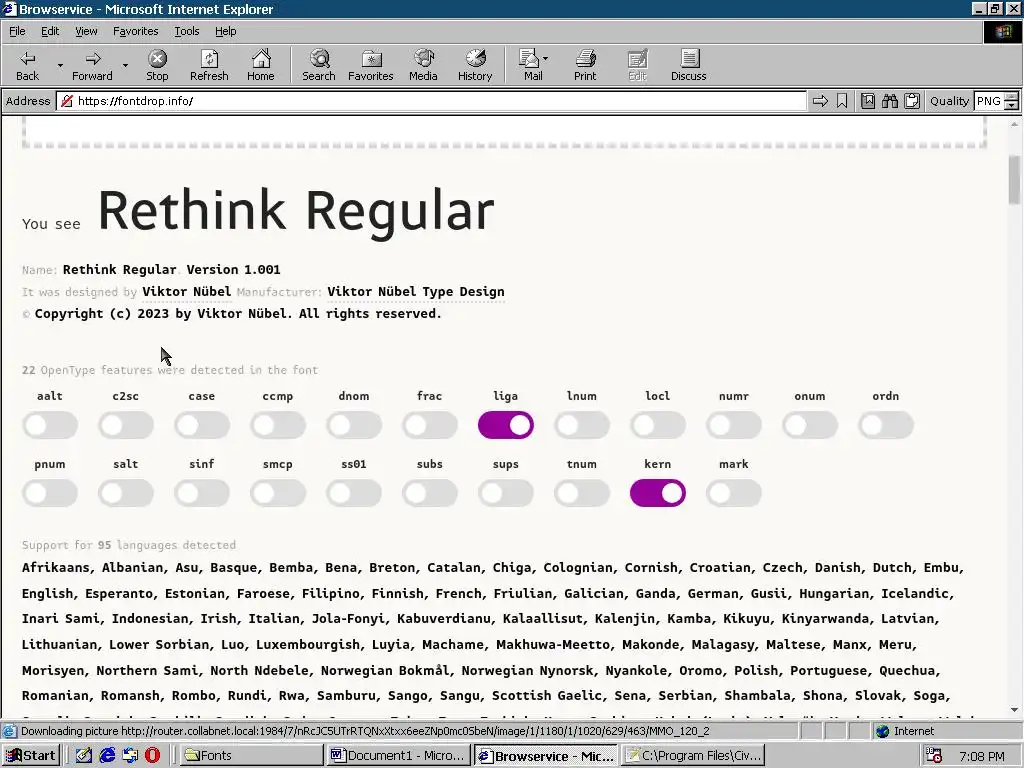Click the Browservice taskbar button
The width and height of the screenshot is (1024, 768).
coord(546,756)
